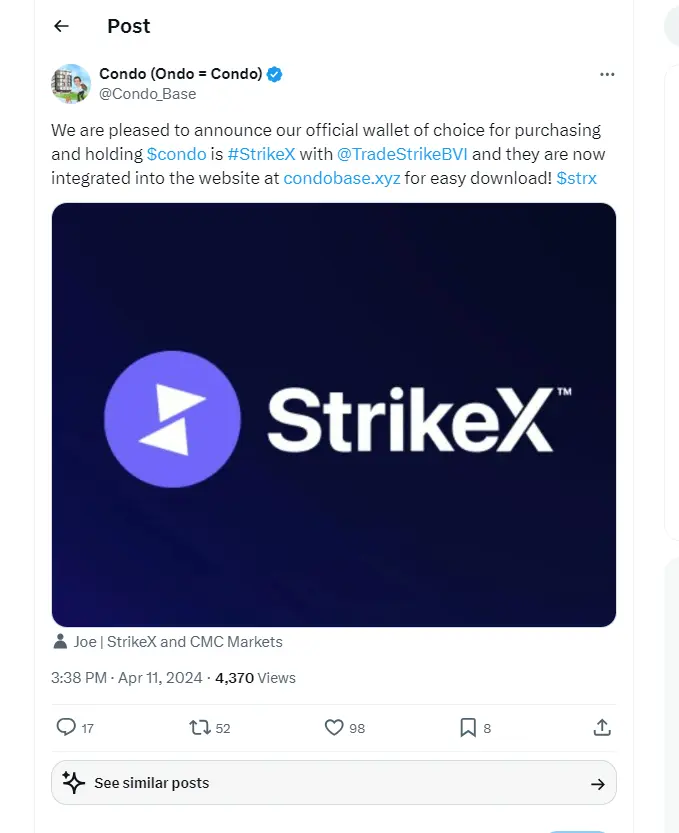679x833 pixels.
Task: Like the post with the heart icon
Action: point(335,728)
